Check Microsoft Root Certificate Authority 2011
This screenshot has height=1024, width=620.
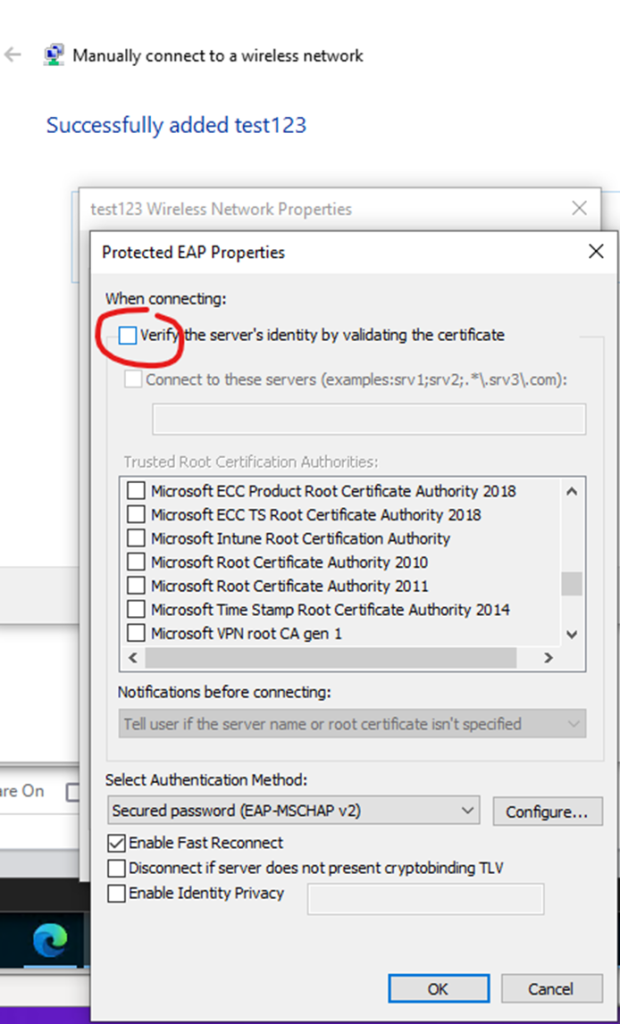[136, 586]
